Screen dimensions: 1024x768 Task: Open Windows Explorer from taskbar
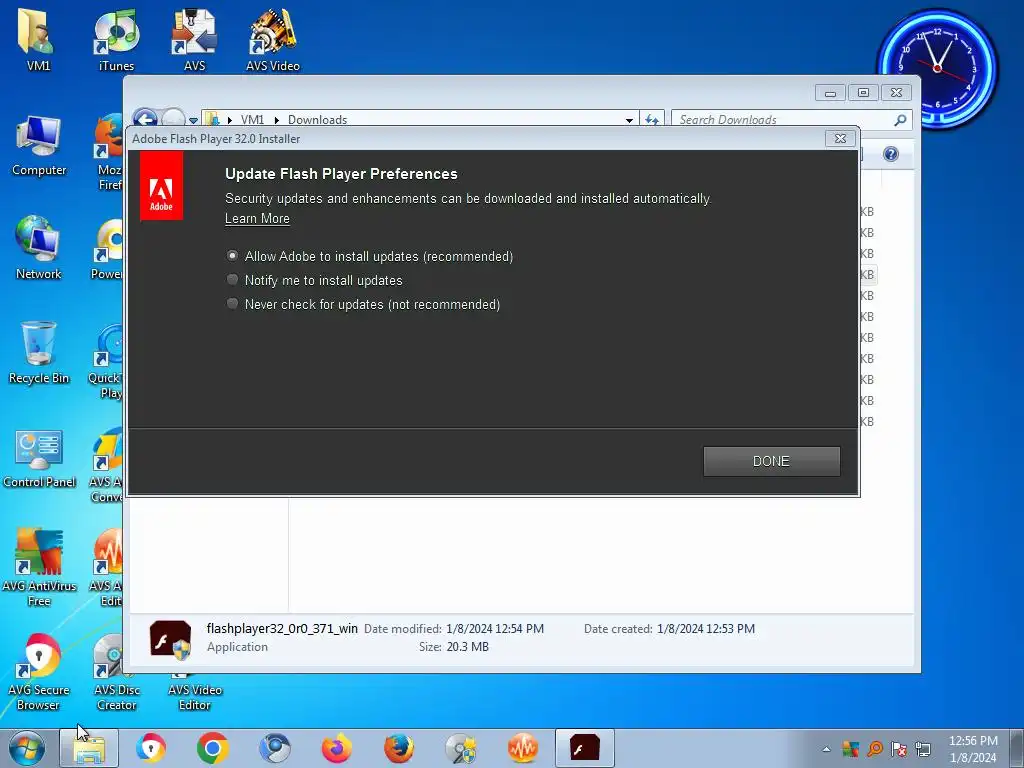click(89, 748)
